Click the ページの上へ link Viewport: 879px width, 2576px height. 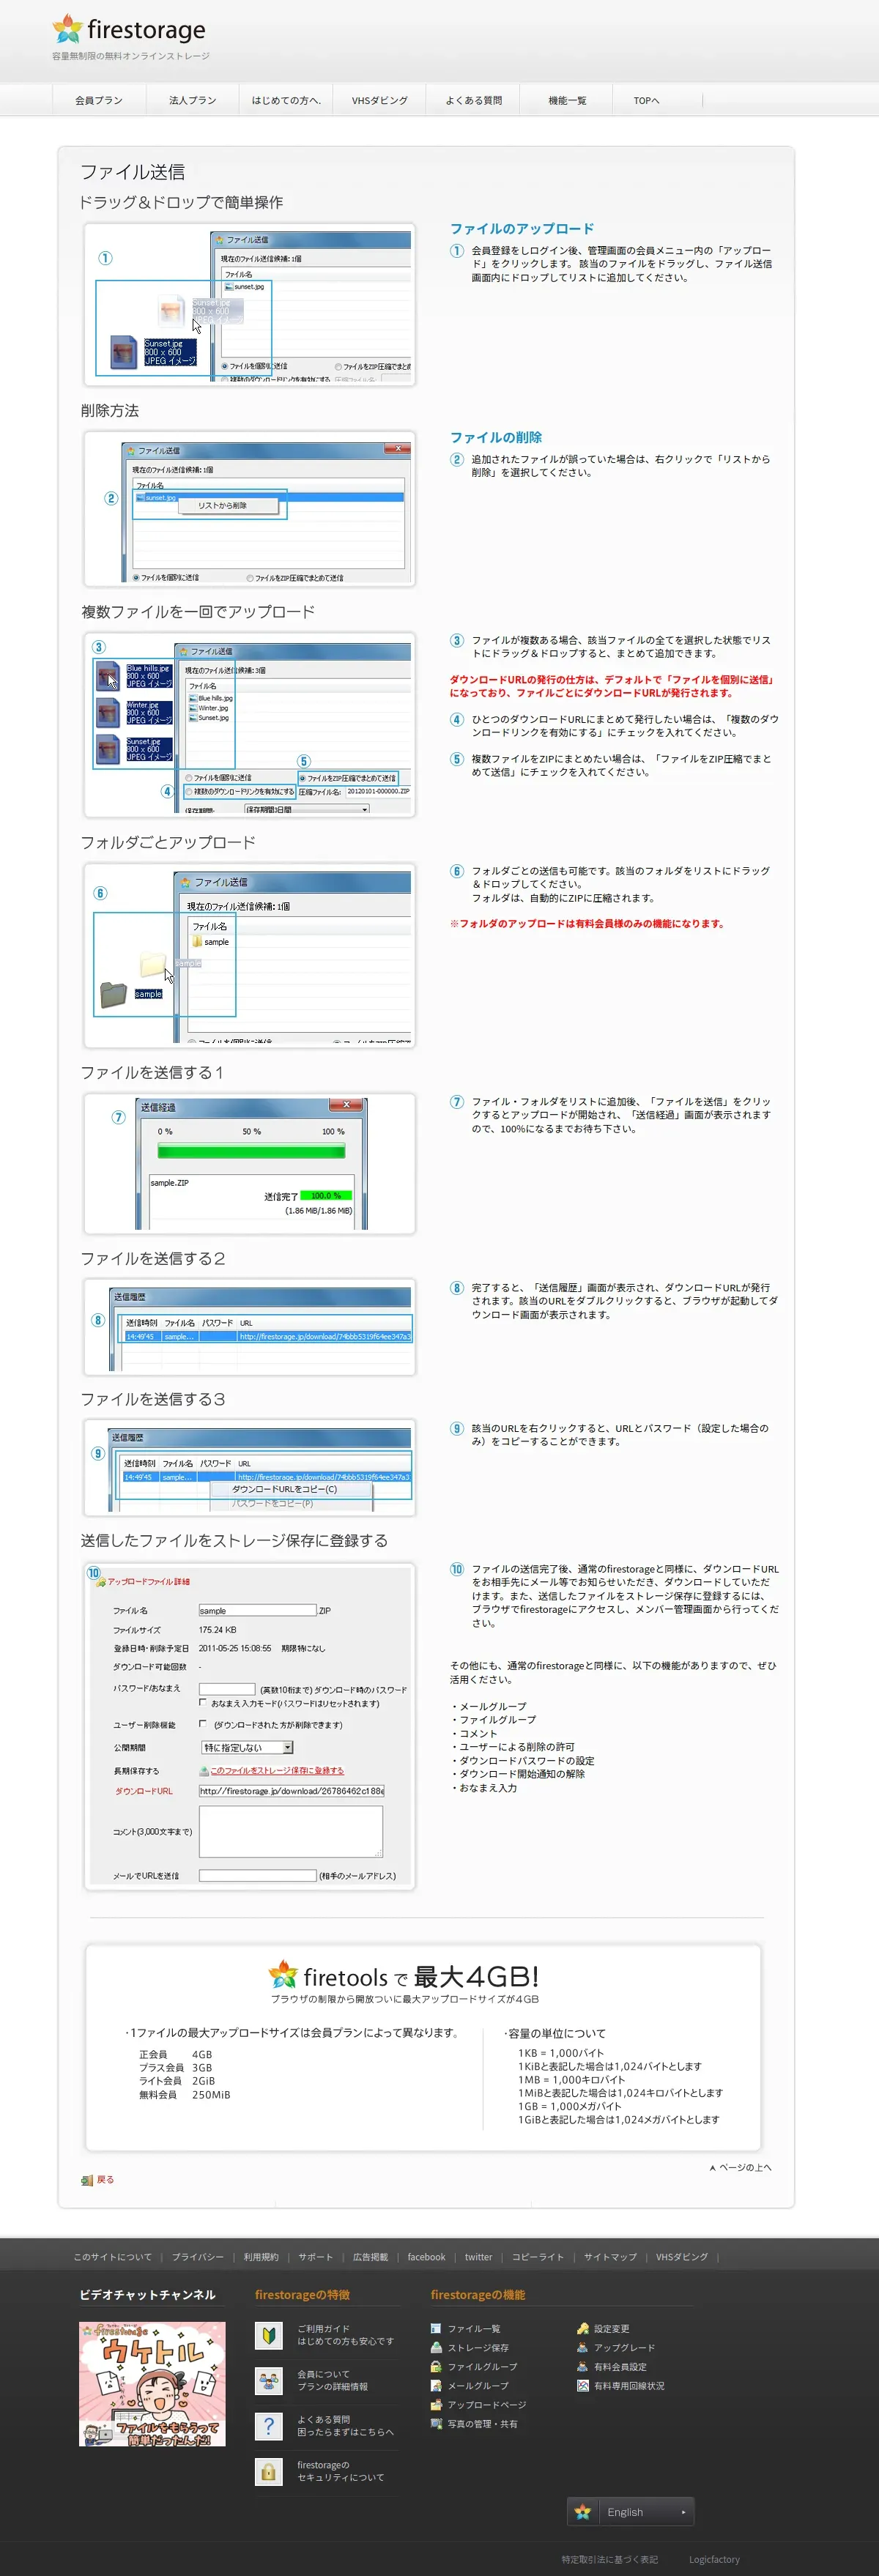pyautogui.click(x=745, y=2167)
